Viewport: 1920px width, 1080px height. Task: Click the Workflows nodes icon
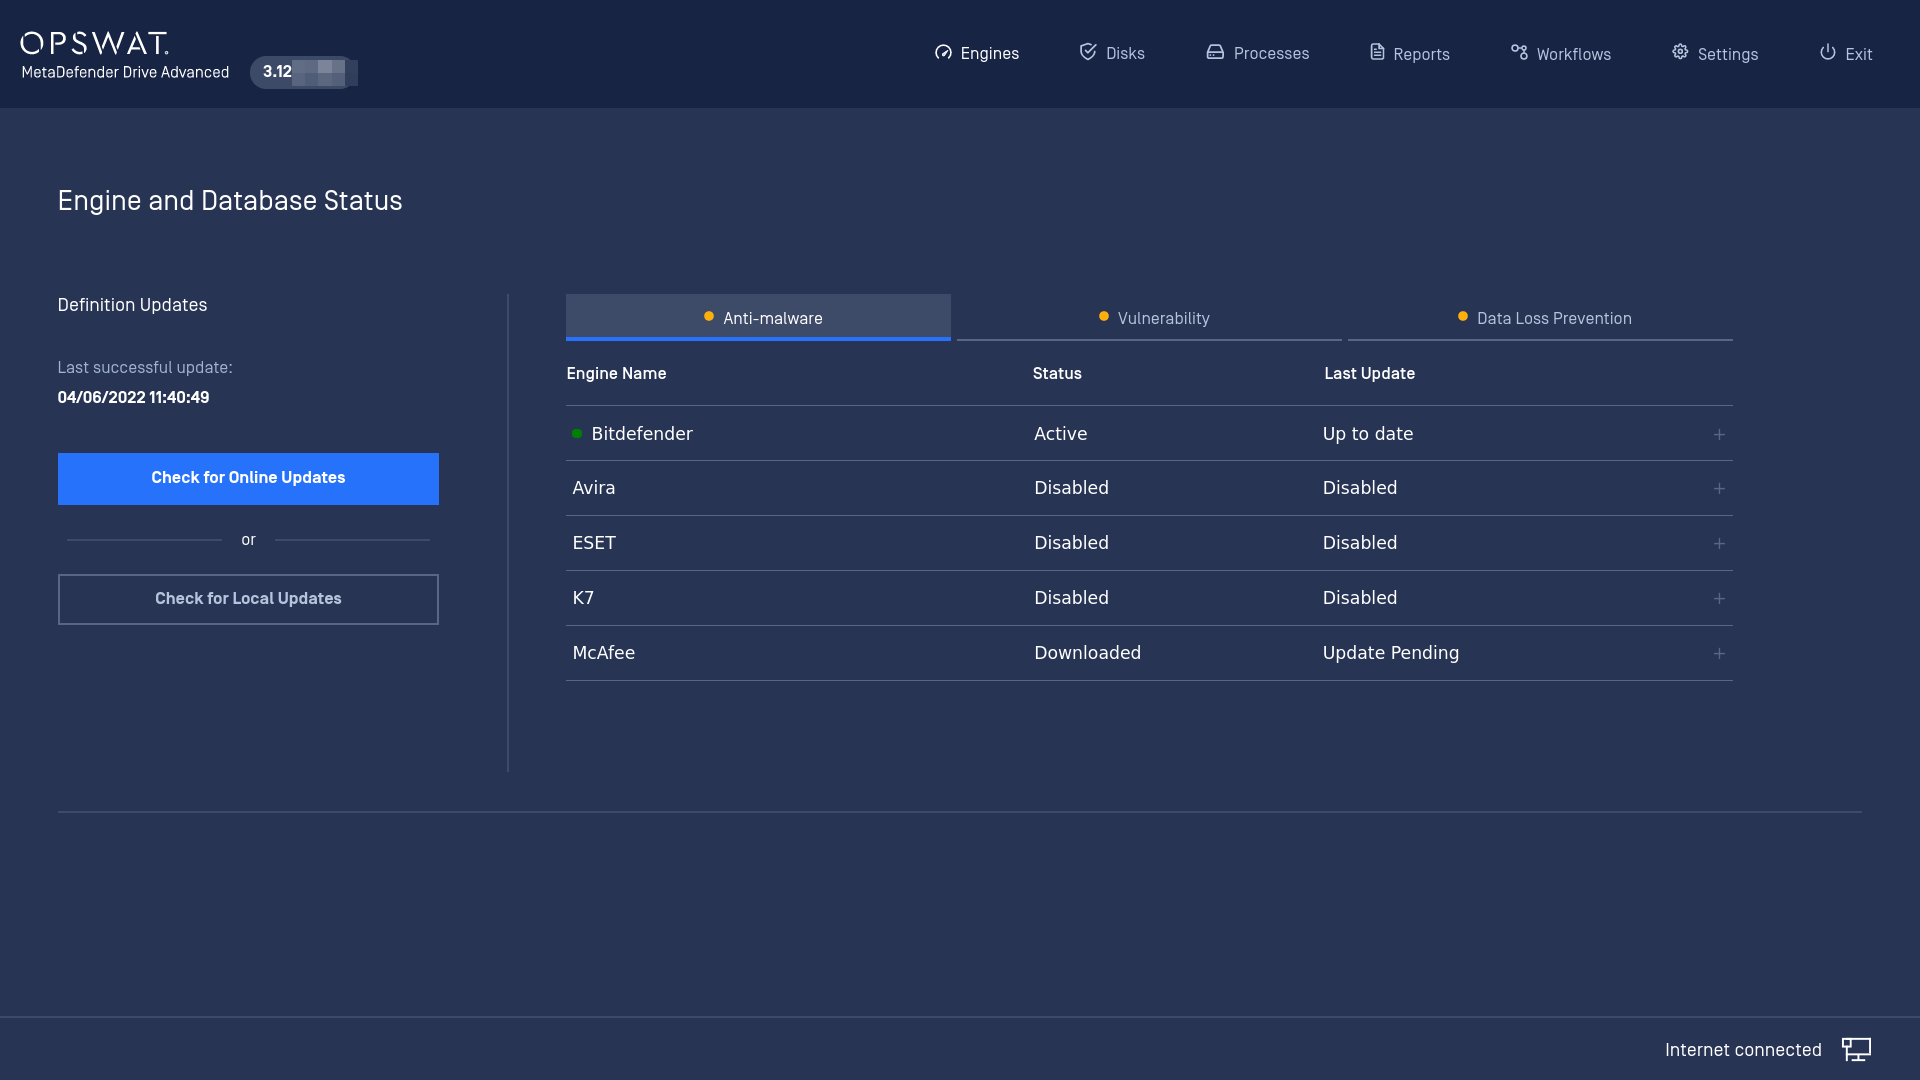(1519, 52)
